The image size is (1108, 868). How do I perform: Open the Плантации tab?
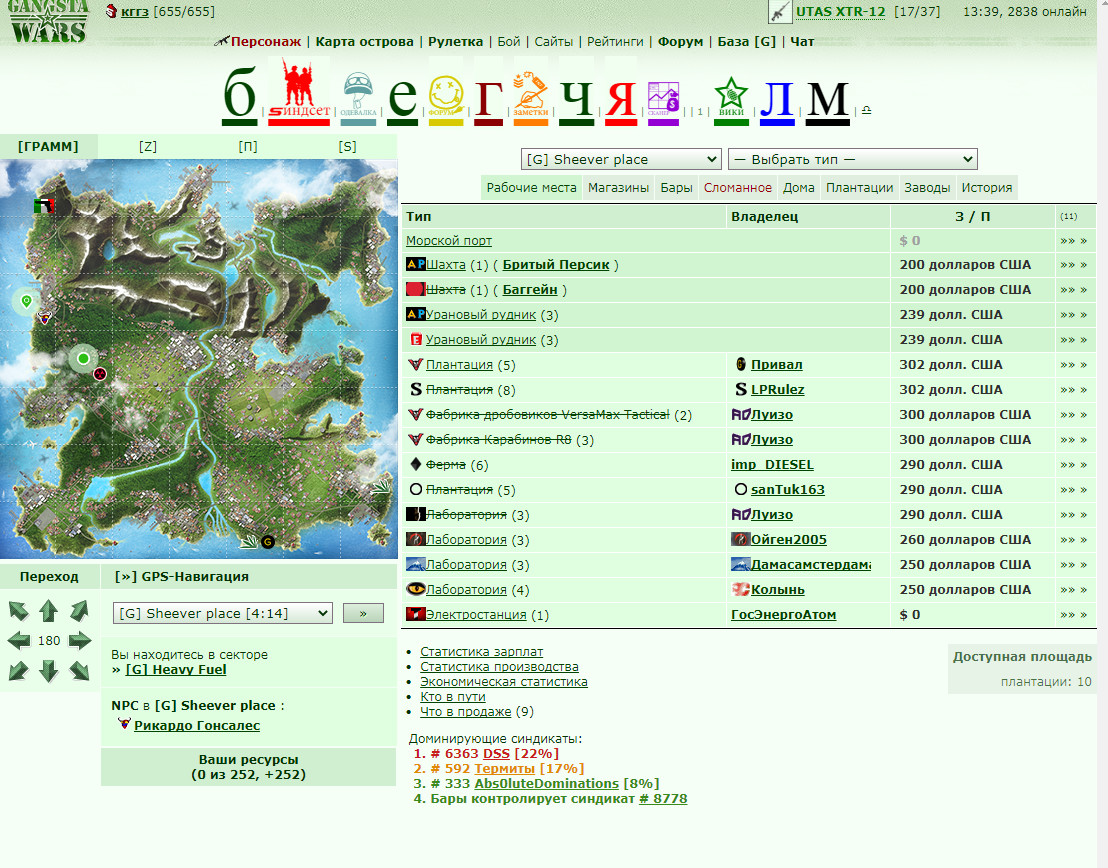(x=859, y=187)
